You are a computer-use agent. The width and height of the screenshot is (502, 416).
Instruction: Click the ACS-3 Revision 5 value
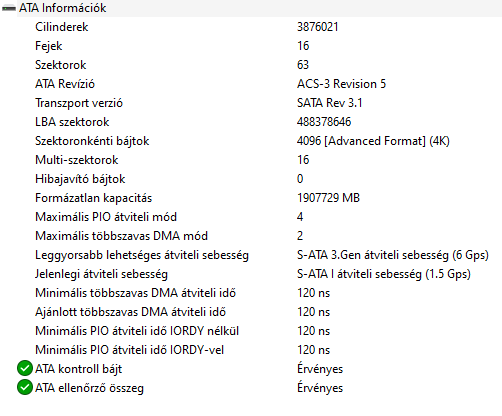tap(341, 84)
